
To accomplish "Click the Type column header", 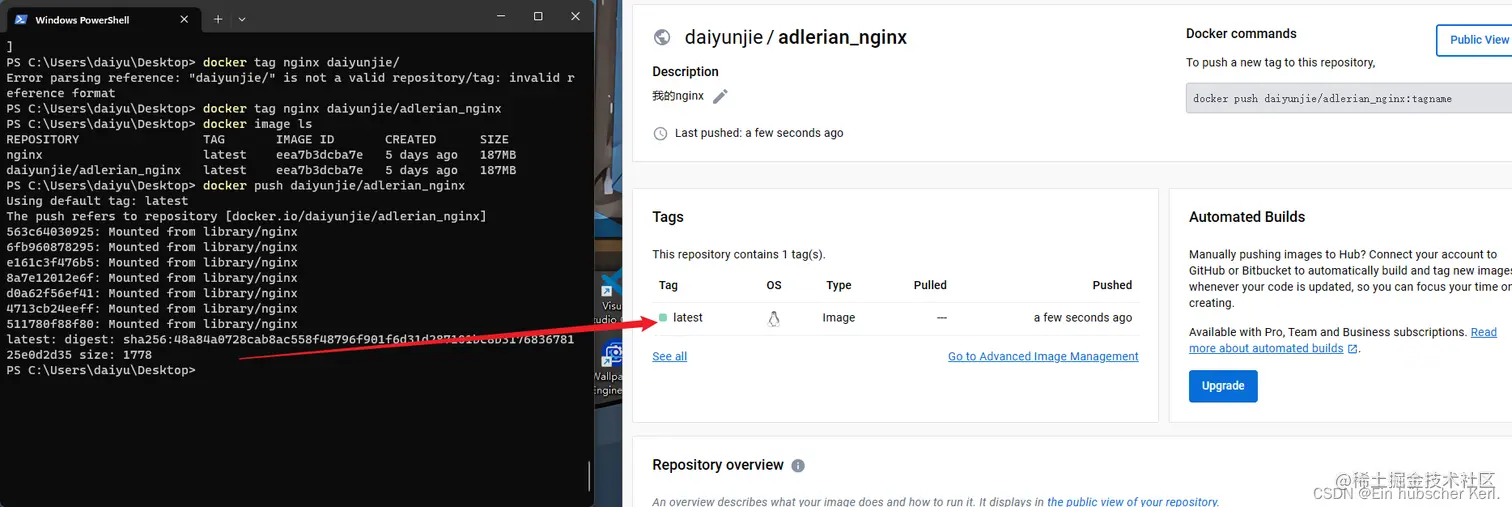I will click(x=839, y=285).
